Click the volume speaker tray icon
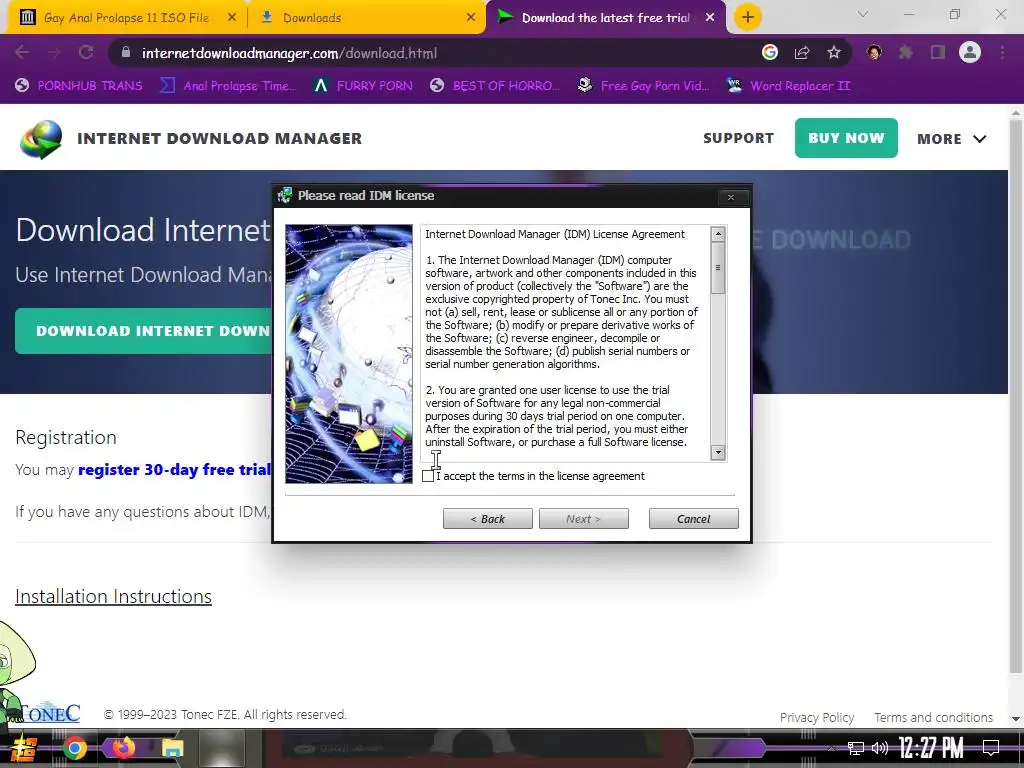The width and height of the screenshot is (1024, 768). (880, 748)
